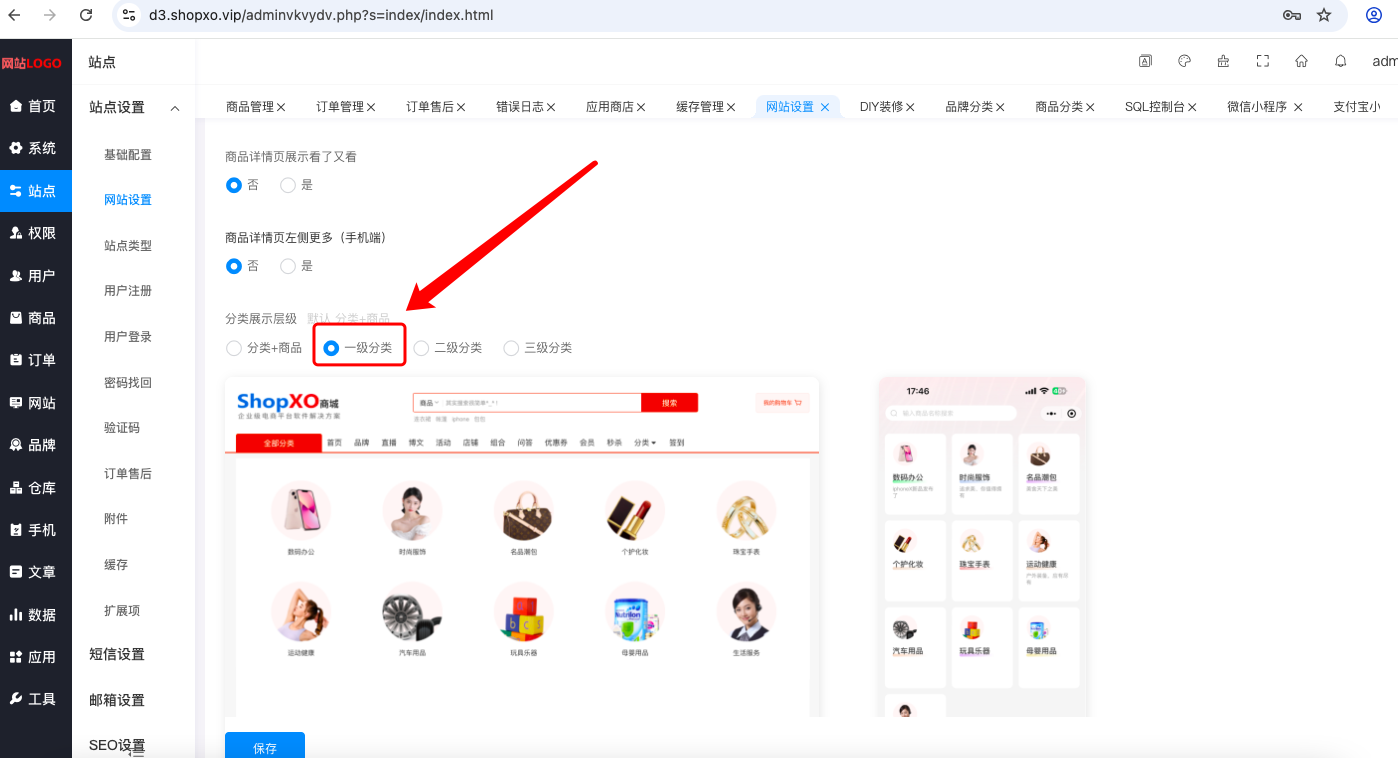Open 权限 in the dark sidebar
The image size is (1398, 758).
point(36,233)
